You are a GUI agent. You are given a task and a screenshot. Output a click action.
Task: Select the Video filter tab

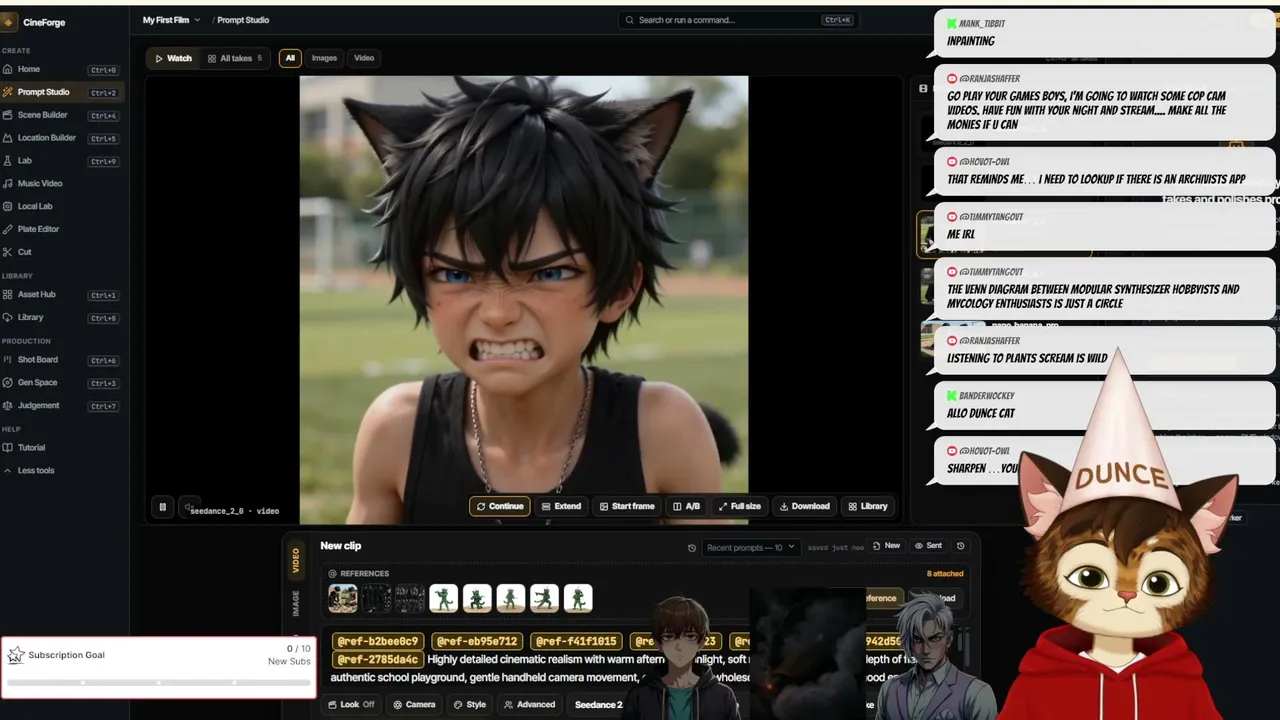point(364,58)
